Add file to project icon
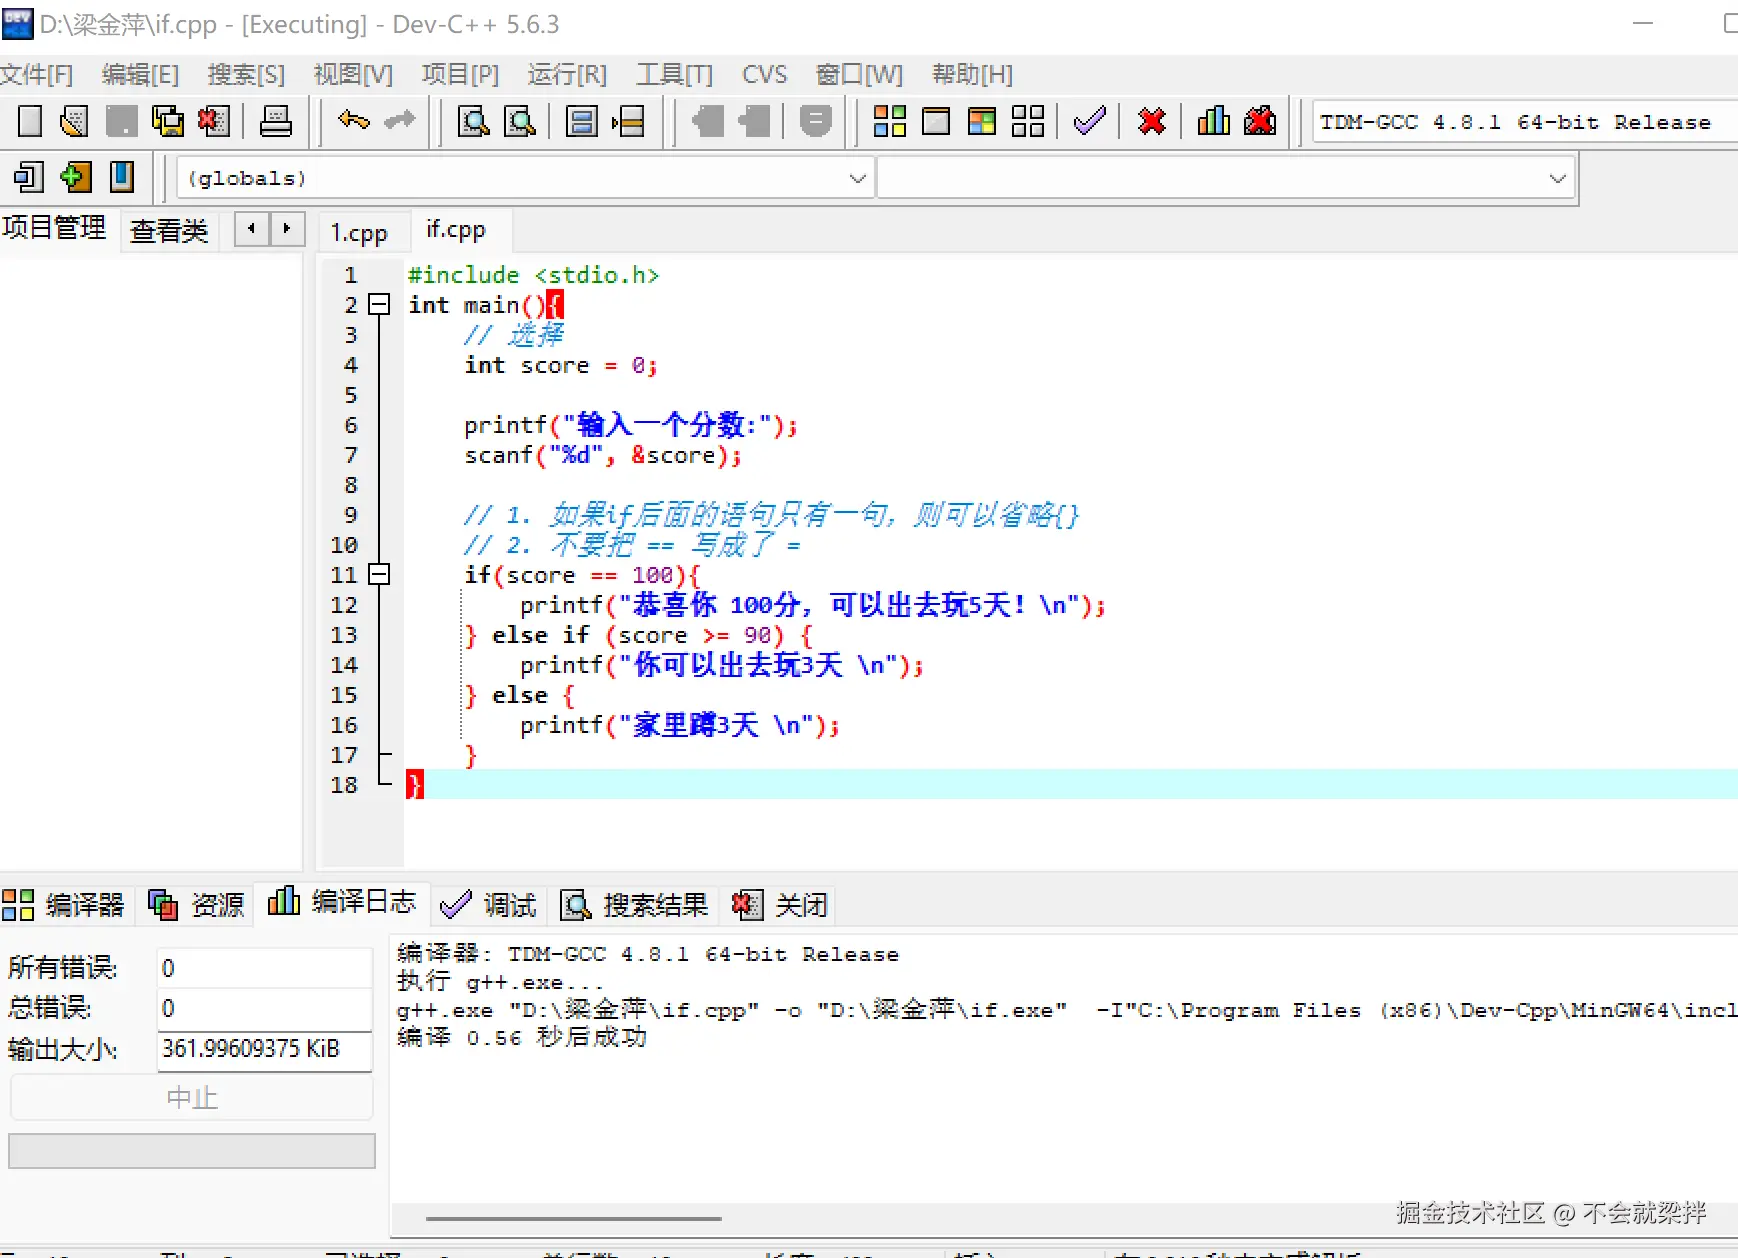This screenshot has width=1738, height=1258. point(75,177)
